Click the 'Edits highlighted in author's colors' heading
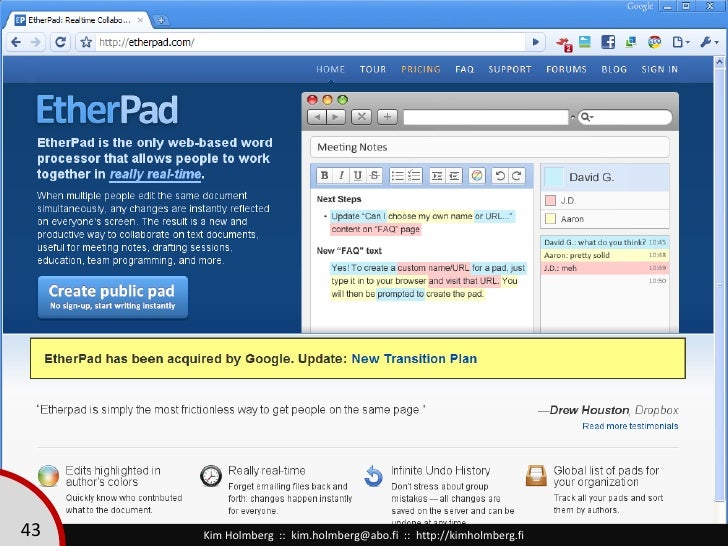Viewport: 728px width, 546px height. 113,476
